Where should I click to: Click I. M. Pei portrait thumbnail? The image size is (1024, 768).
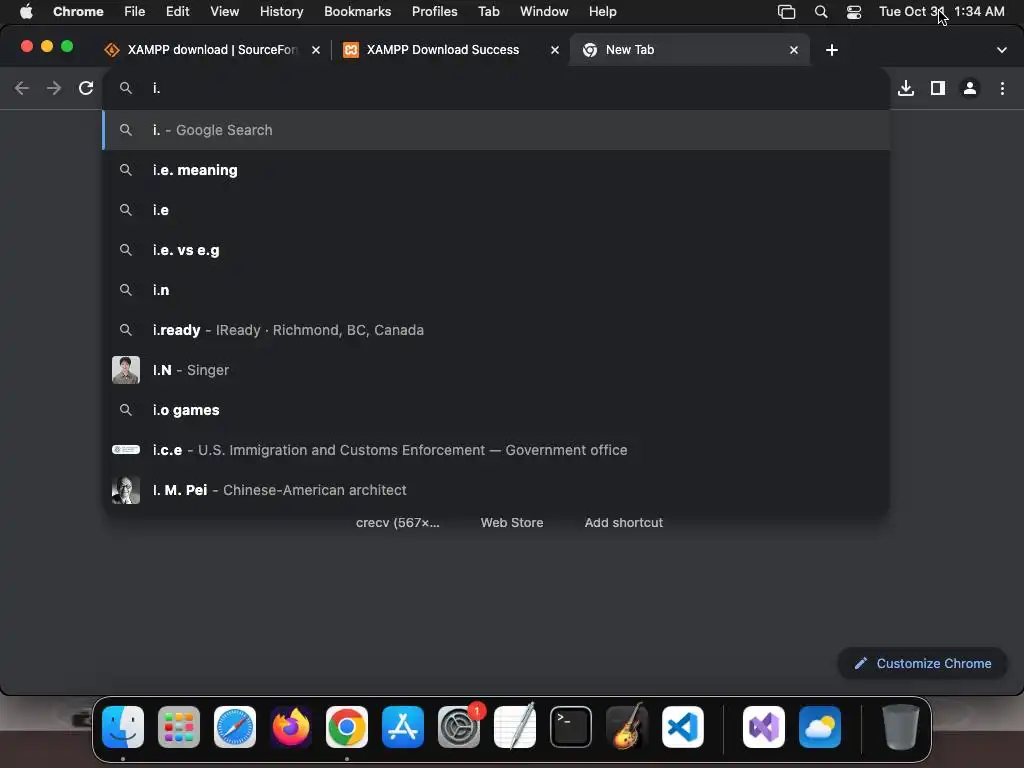(x=126, y=490)
